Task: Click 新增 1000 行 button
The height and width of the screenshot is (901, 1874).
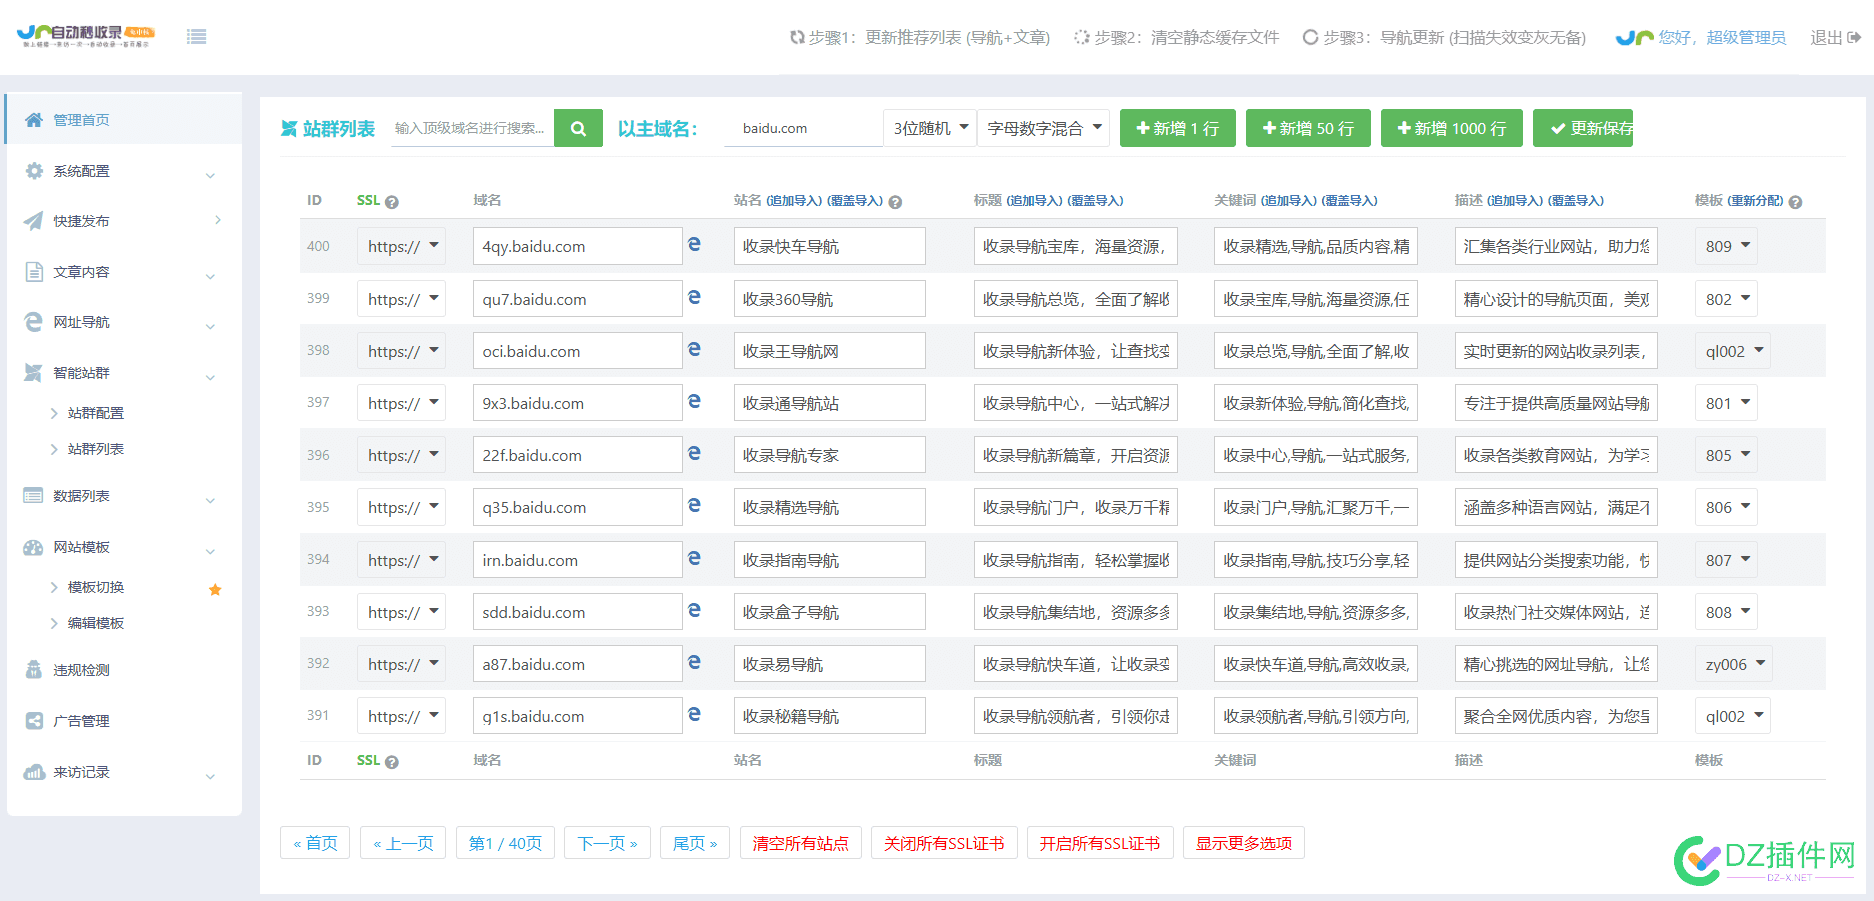Action: (x=1452, y=128)
